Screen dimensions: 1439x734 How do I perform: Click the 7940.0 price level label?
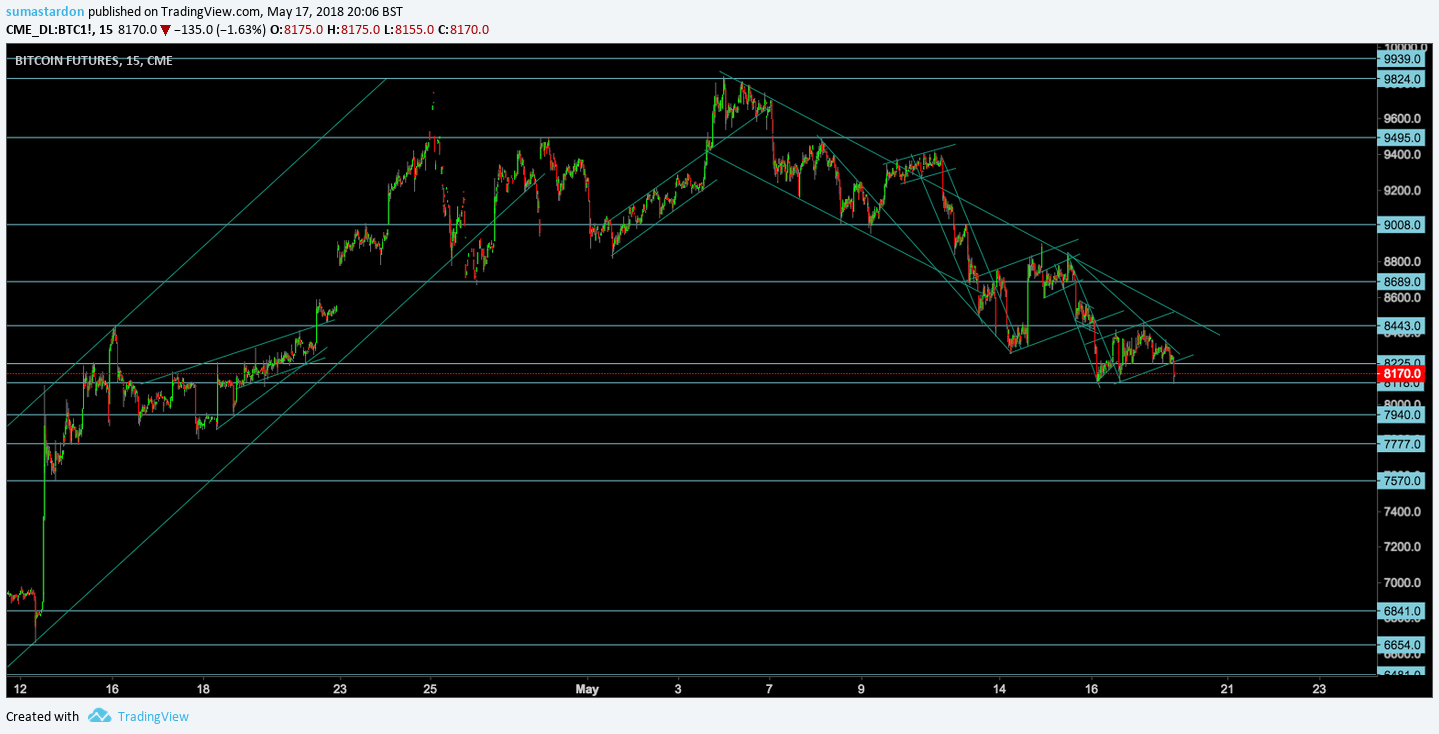[x=1403, y=414]
